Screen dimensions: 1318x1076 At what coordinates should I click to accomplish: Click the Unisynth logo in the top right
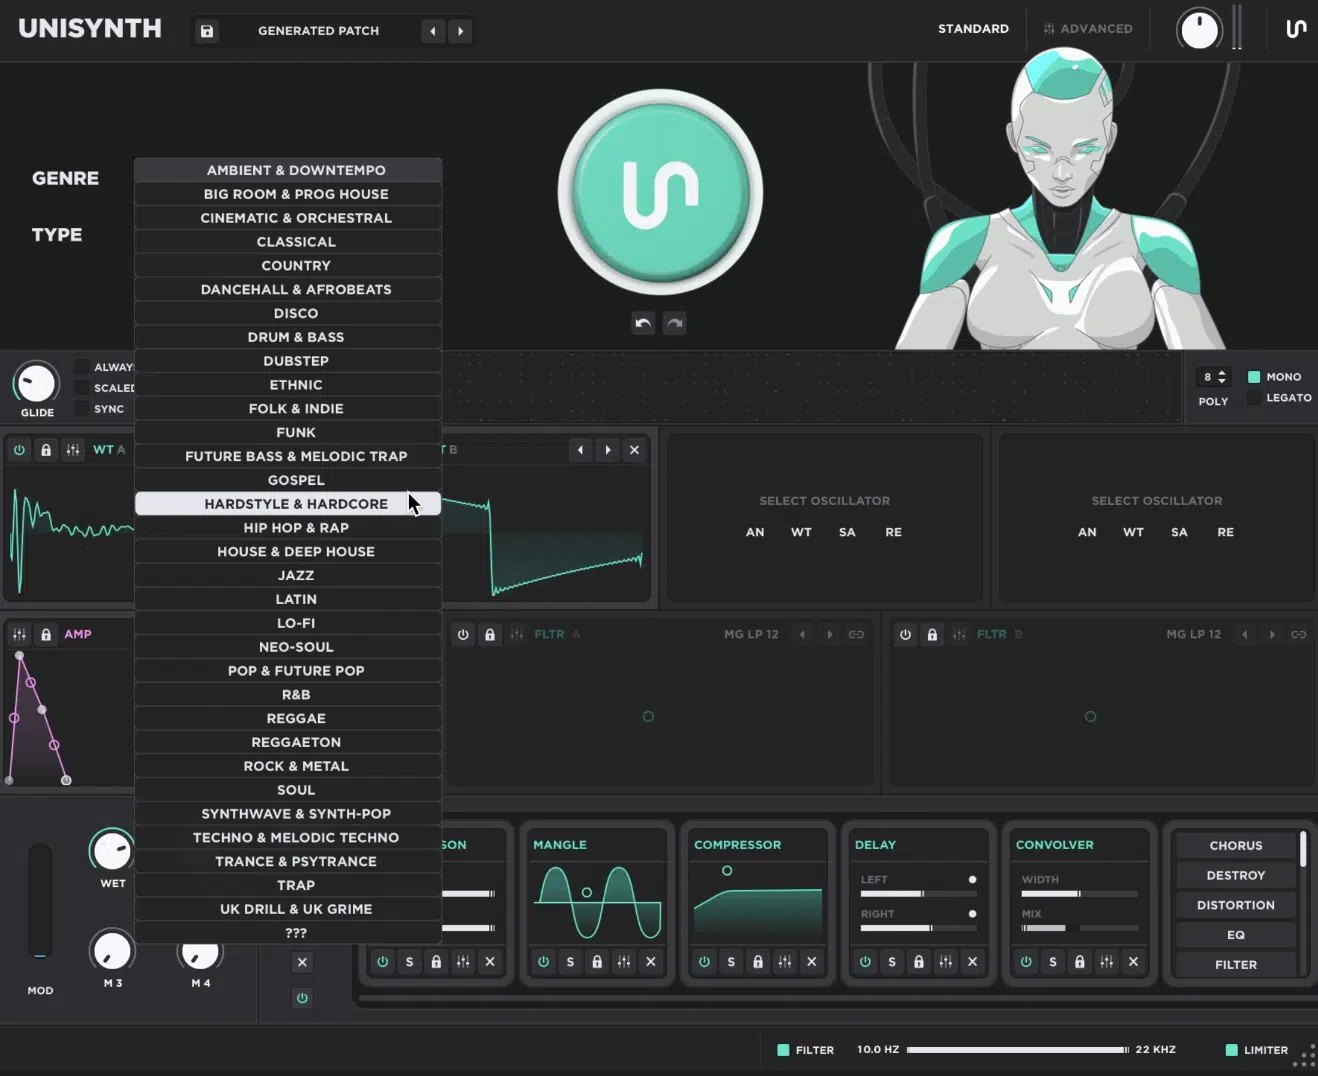tap(1296, 29)
